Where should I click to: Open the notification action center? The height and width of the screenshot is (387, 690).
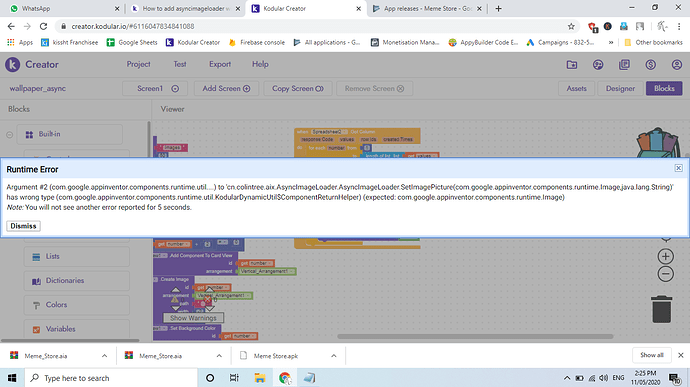tap(674, 378)
